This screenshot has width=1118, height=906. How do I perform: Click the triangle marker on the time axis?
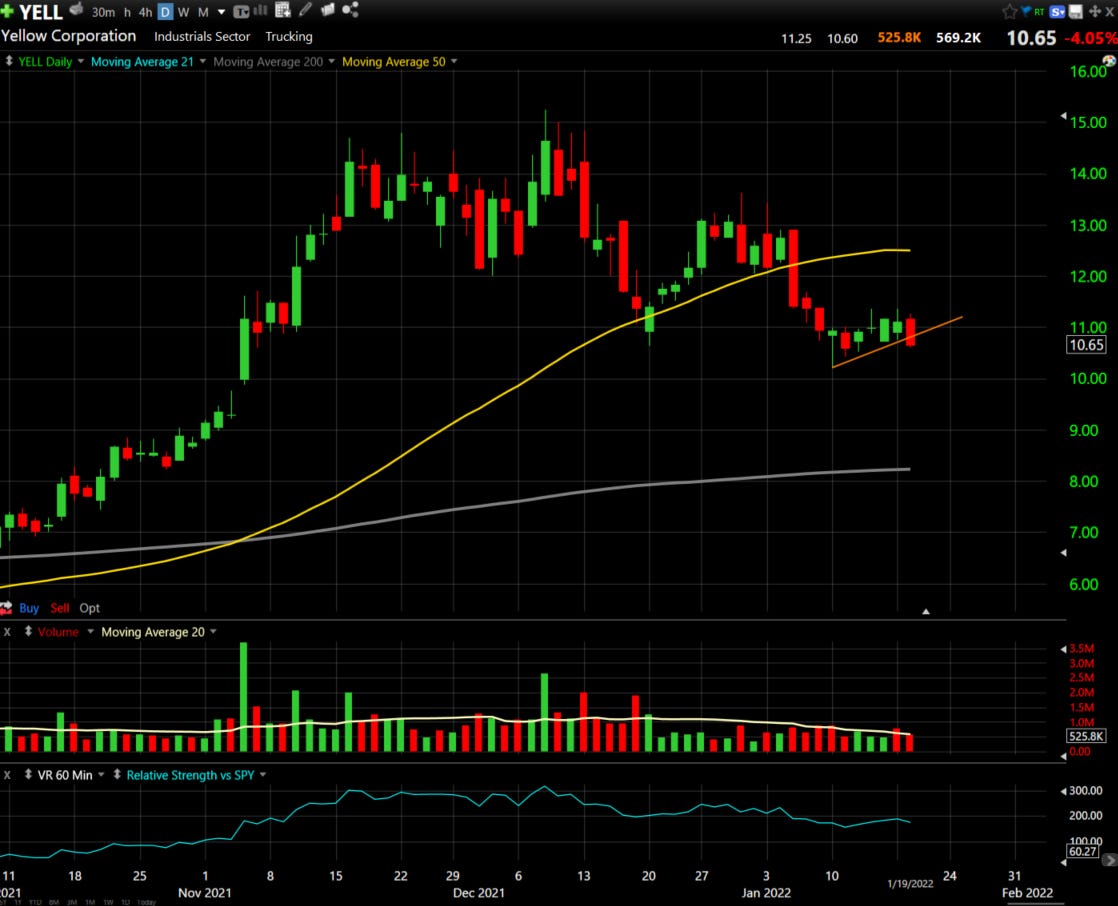point(925,612)
